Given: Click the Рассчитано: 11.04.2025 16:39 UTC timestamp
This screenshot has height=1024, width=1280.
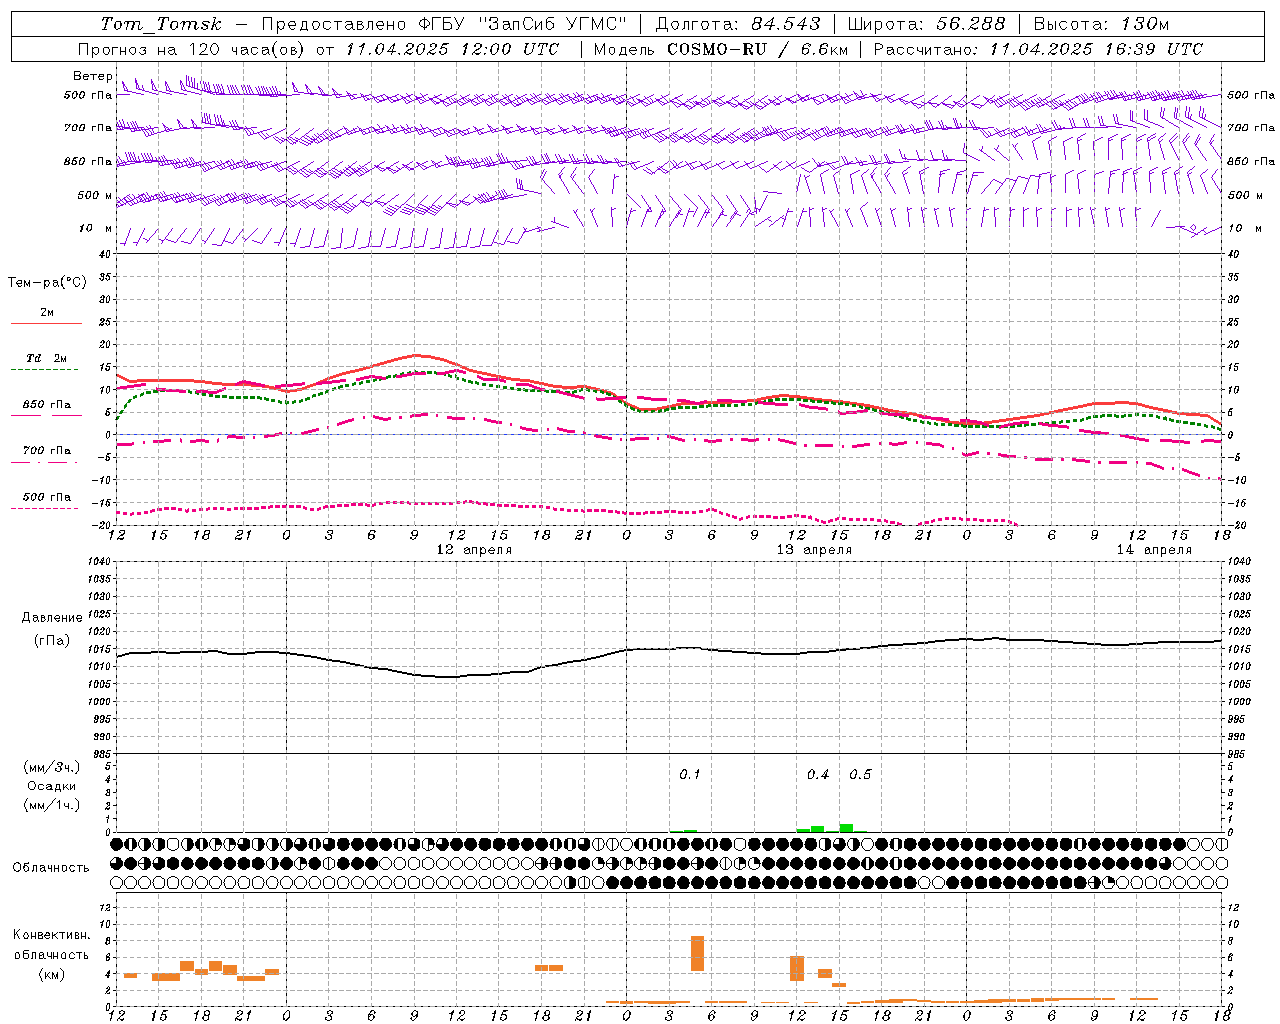Looking at the screenshot, I should click(1038, 49).
